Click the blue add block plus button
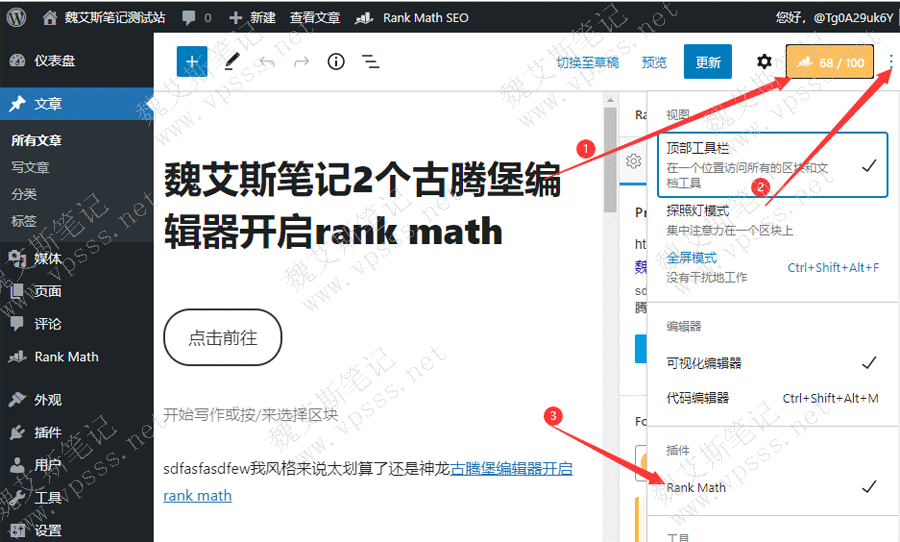 (192, 61)
